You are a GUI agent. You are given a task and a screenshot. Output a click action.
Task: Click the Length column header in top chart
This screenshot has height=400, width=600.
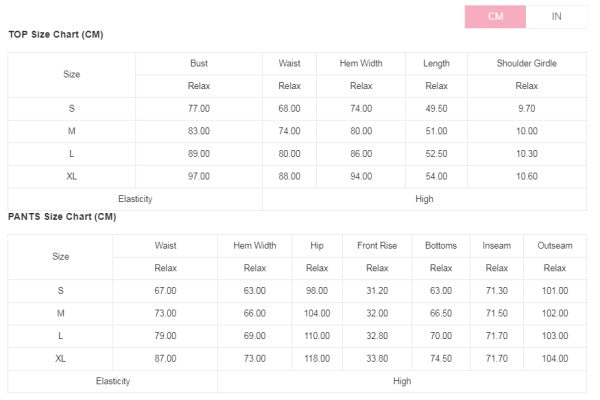[x=436, y=64]
